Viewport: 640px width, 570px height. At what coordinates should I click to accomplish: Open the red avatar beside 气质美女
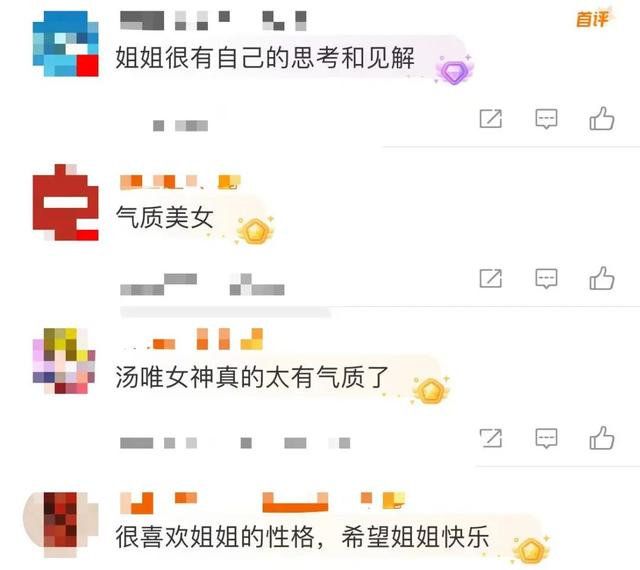pos(65,202)
